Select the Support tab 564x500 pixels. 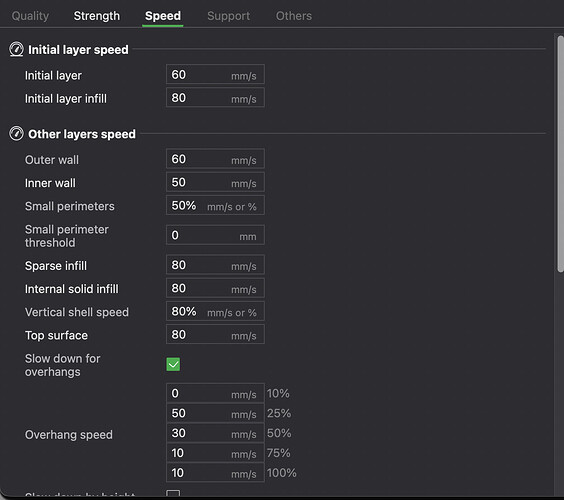point(228,16)
